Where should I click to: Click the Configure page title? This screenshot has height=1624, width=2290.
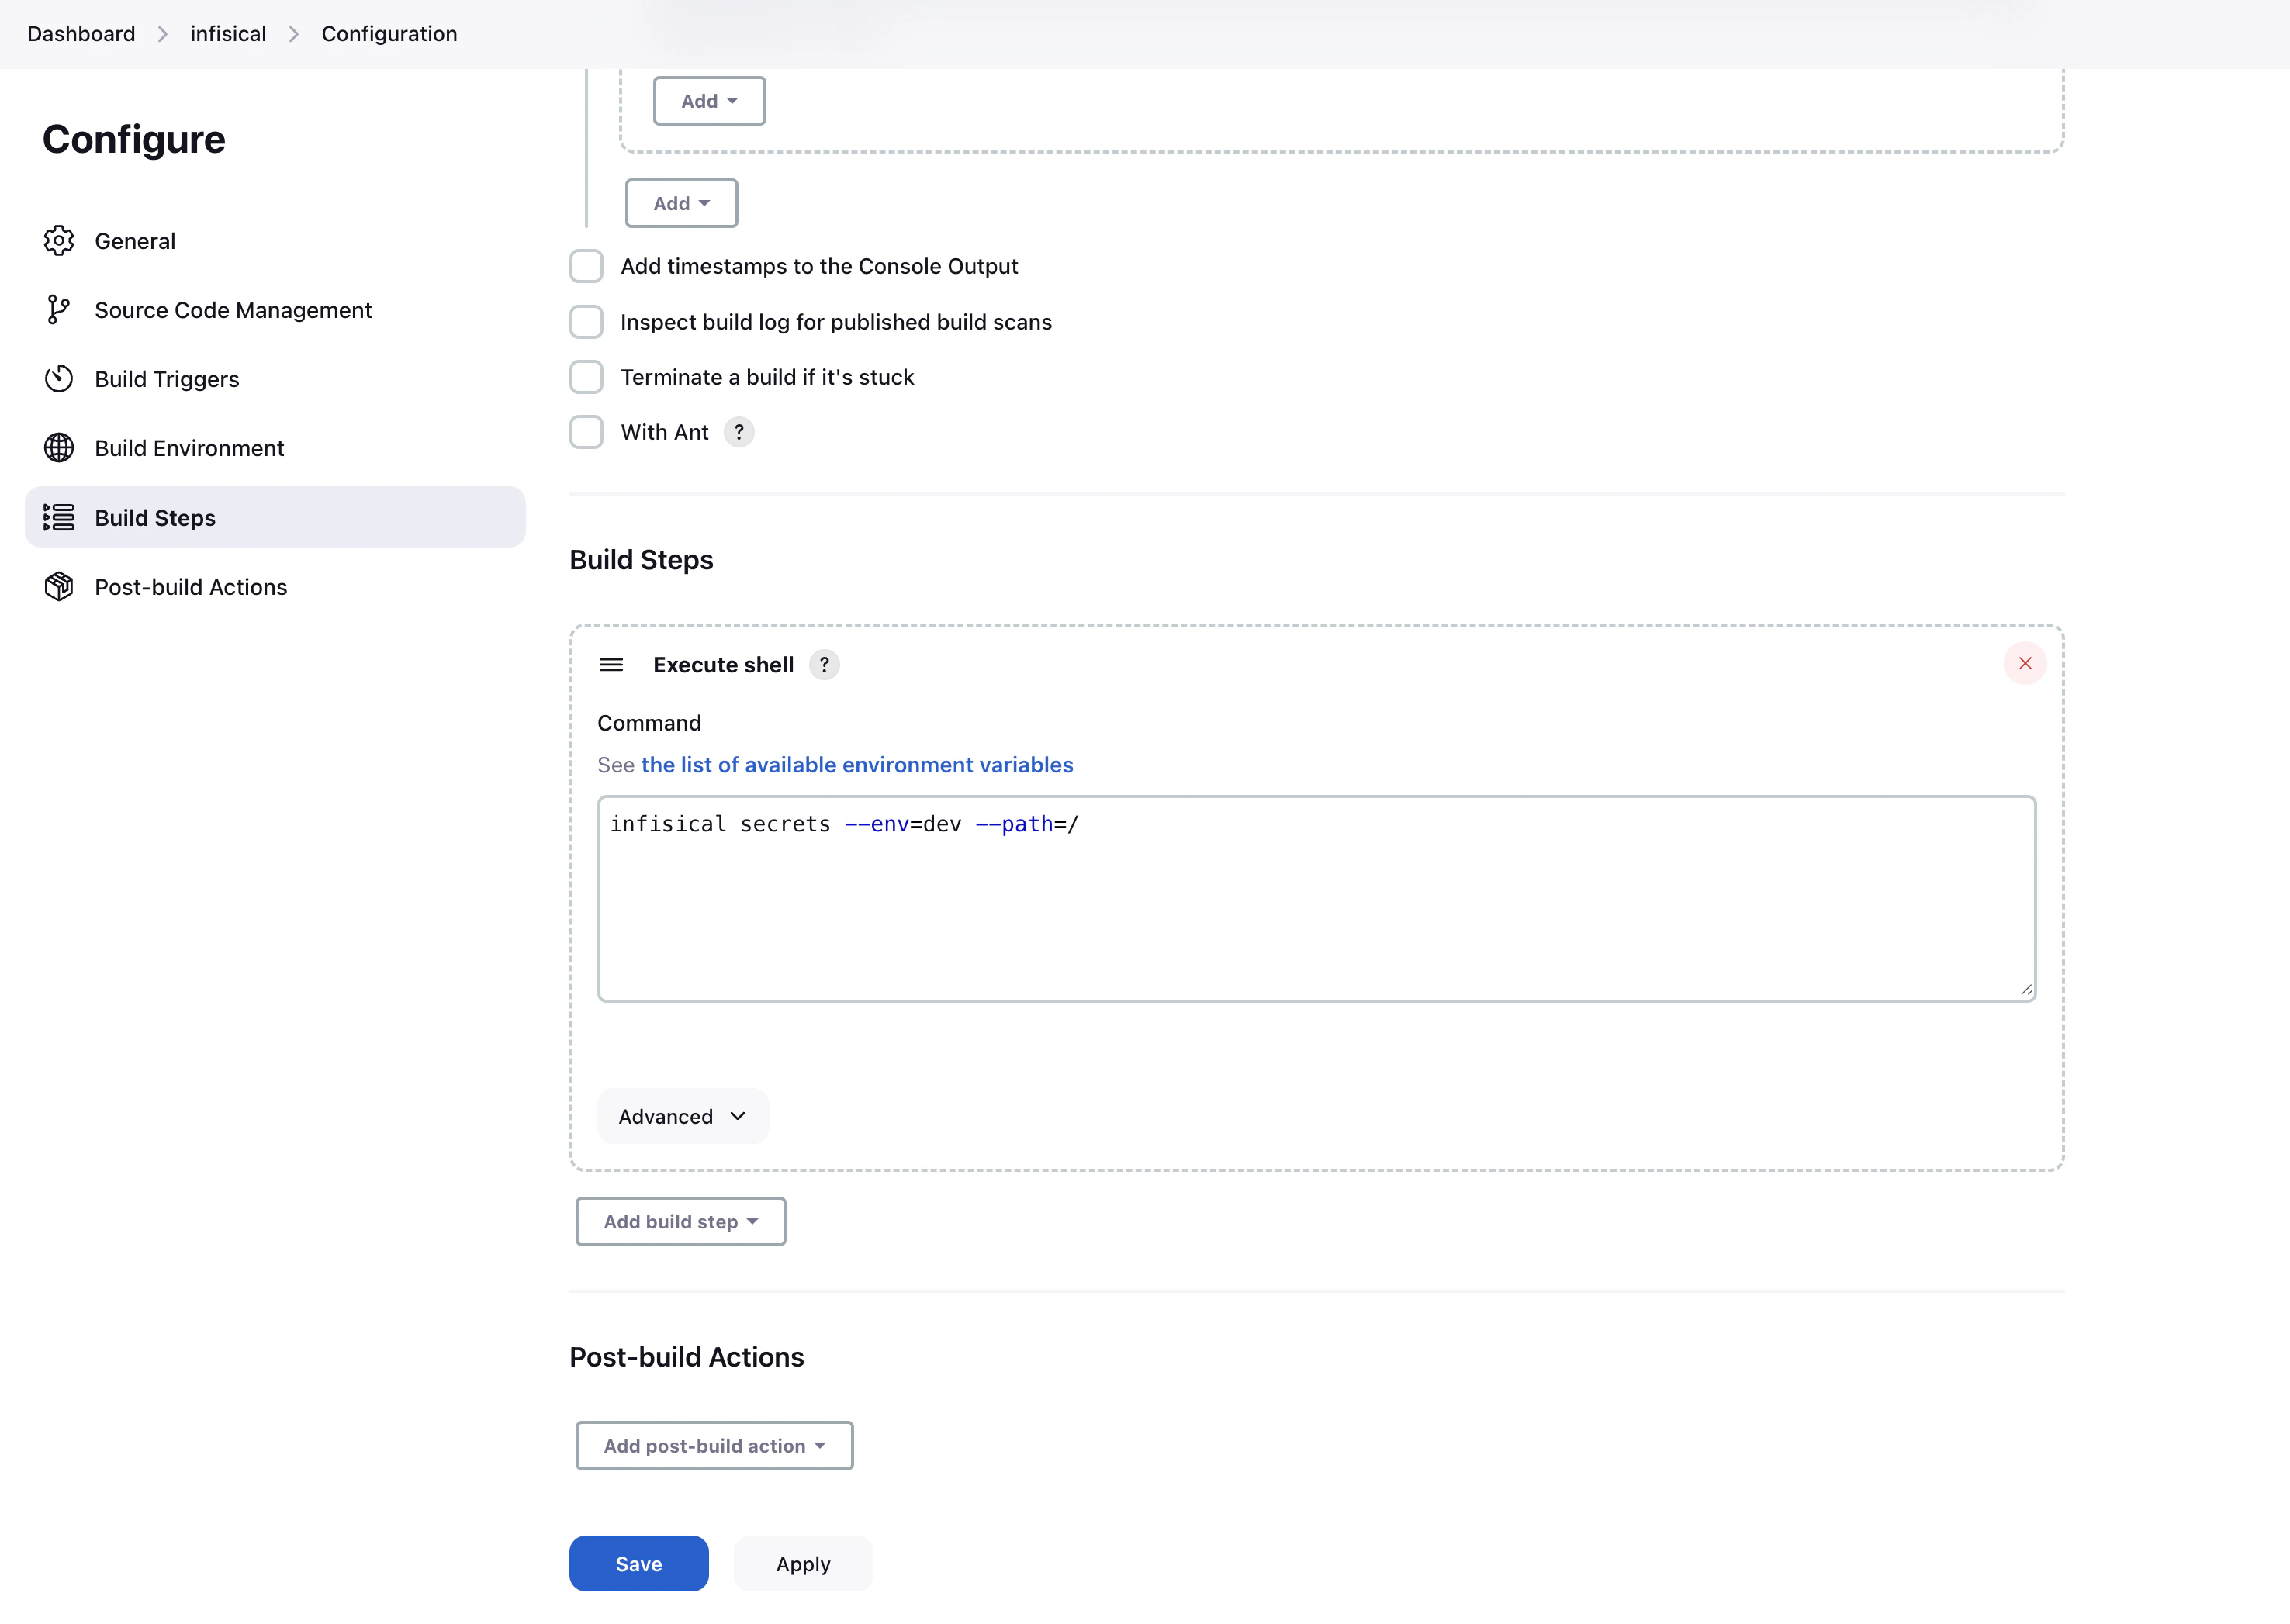[134, 139]
